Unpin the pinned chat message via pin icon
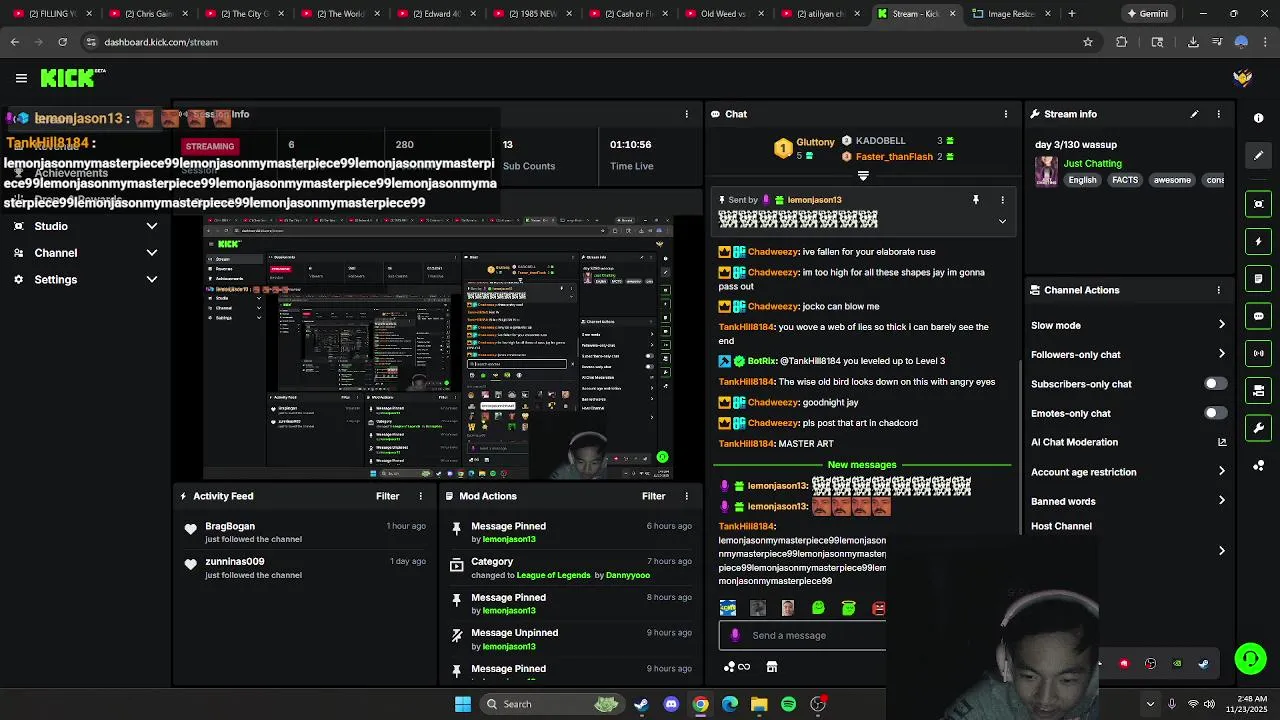 click(x=976, y=200)
